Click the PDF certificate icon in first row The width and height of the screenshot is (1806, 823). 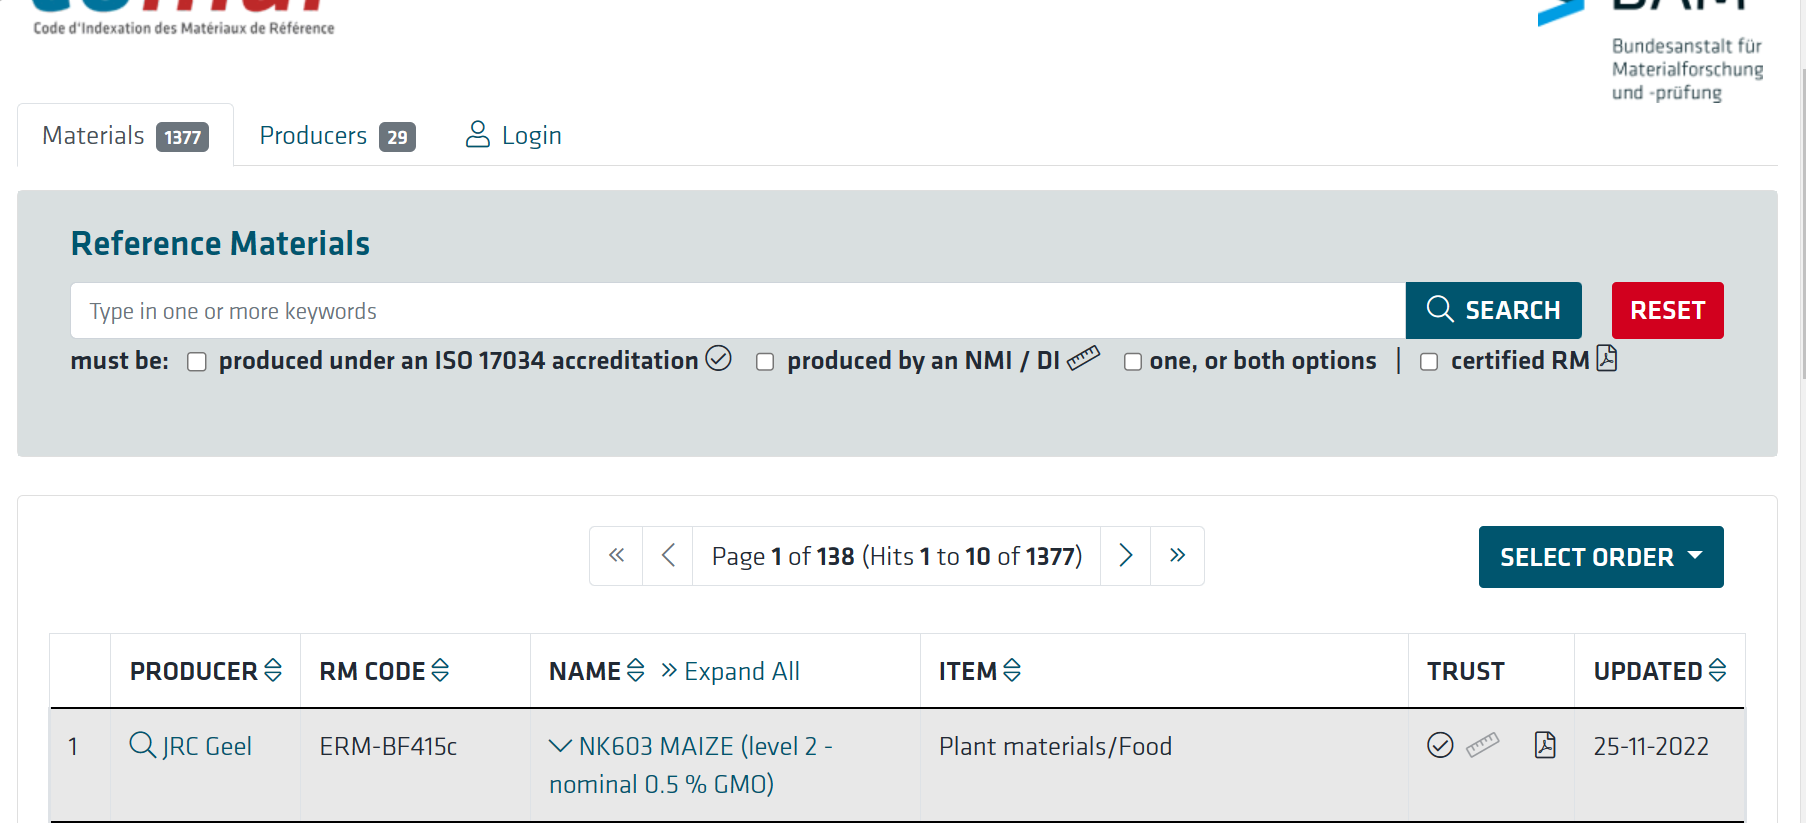pyautogui.click(x=1544, y=745)
